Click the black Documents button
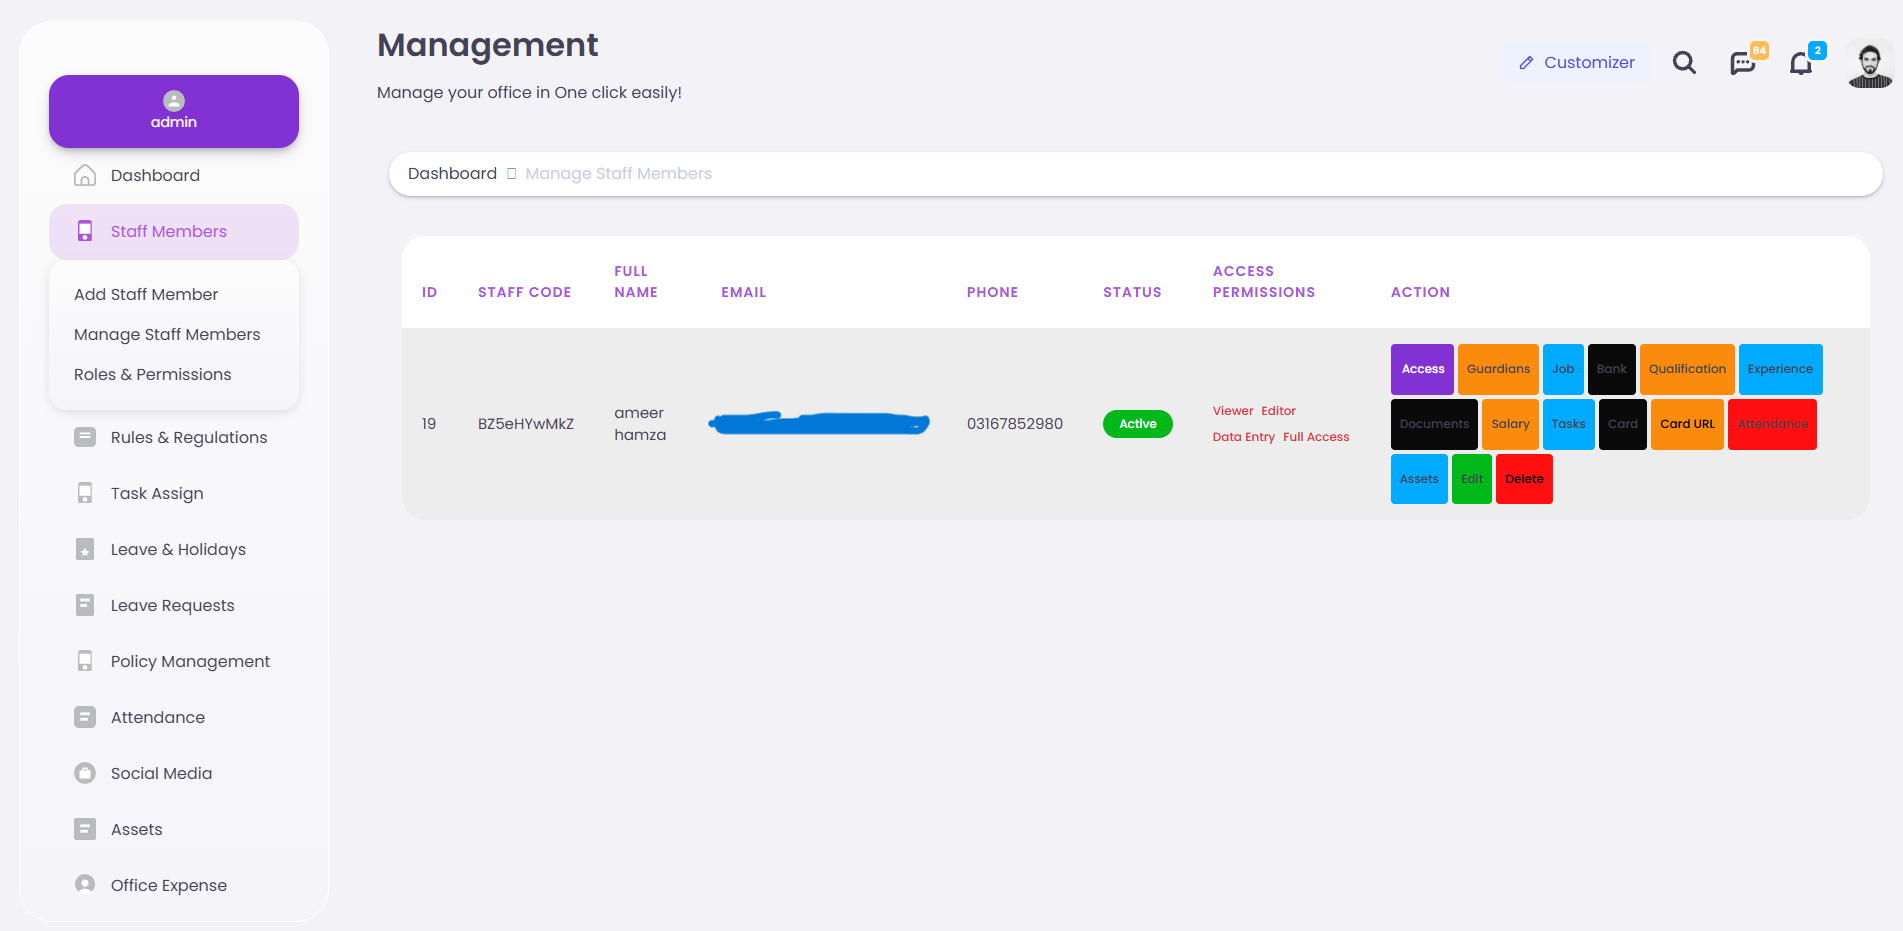This screenshot has height=931, width=1903. point(1434,424)
